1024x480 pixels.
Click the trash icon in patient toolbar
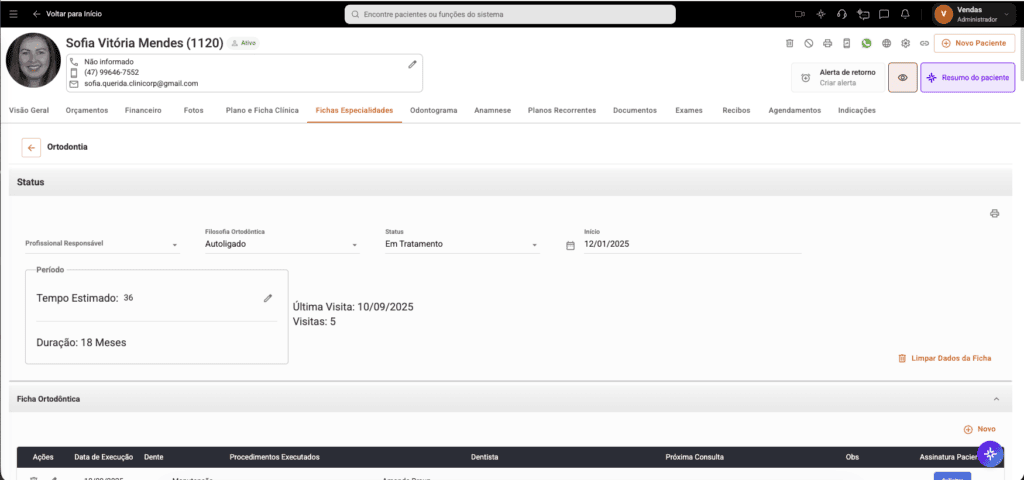789,43
